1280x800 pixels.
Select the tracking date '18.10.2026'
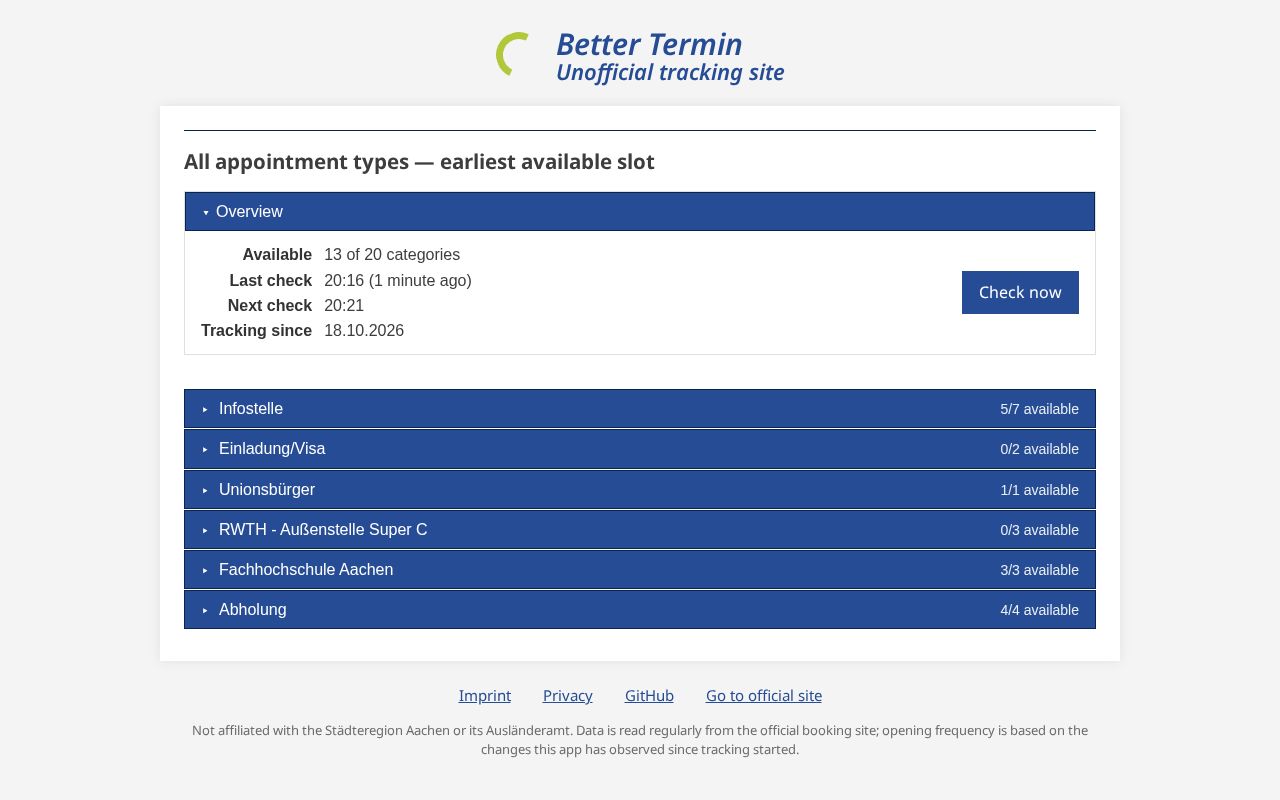(x=364, y=331)
